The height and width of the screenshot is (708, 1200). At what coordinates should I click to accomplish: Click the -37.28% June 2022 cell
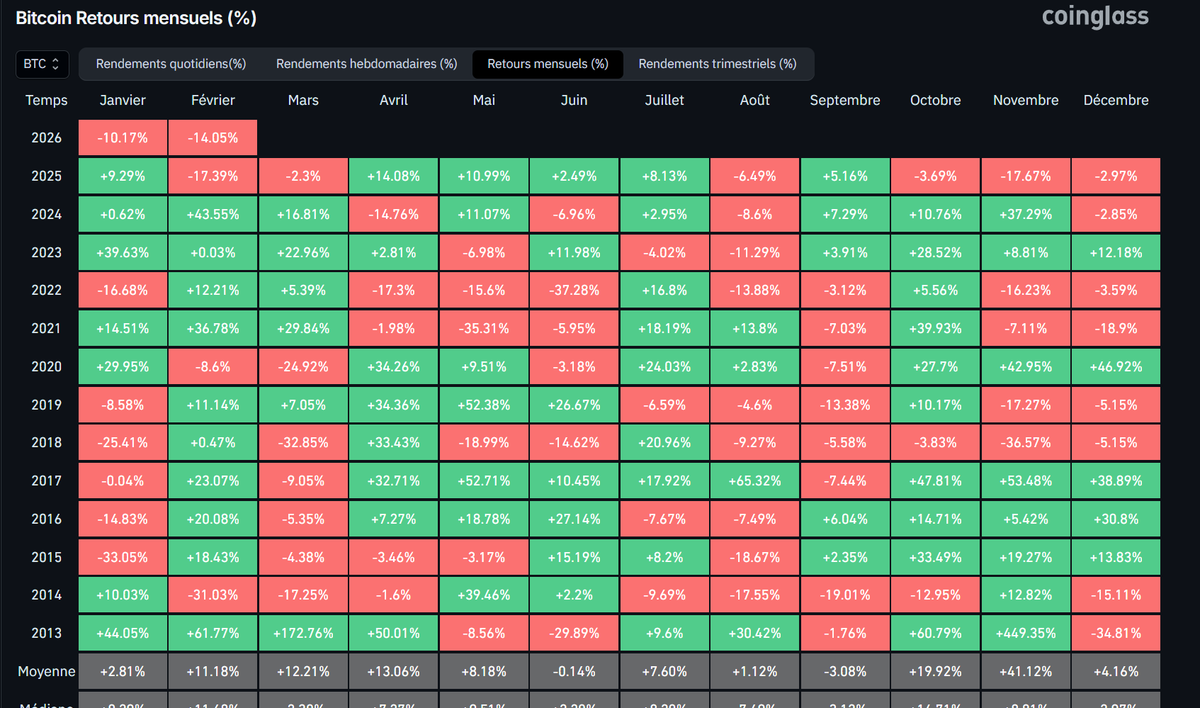pos(574,290)
